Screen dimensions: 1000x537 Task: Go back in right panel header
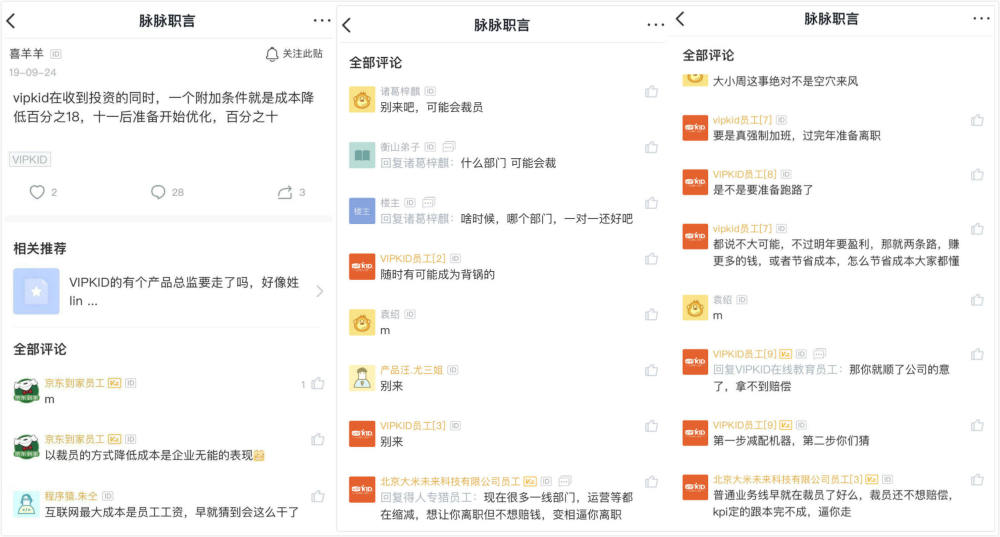click(680, 19)
